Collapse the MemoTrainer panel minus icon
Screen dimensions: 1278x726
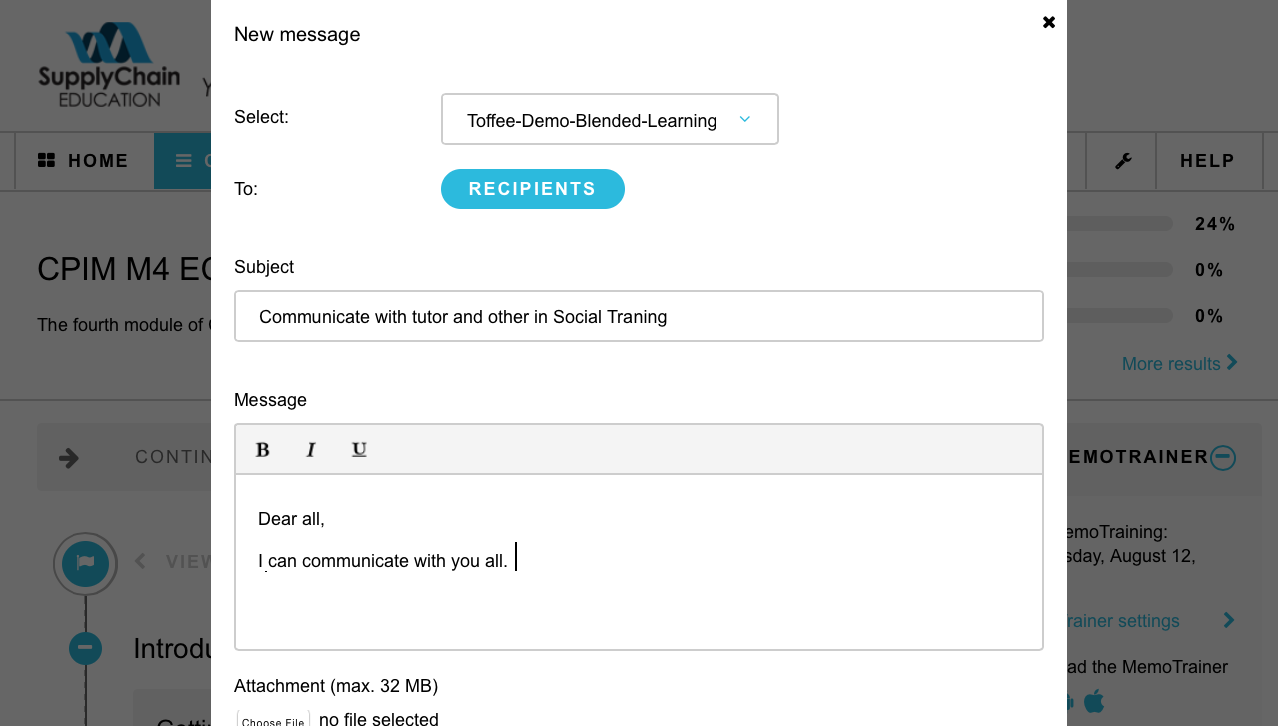pyautogui.click(x=1223, y=457)
